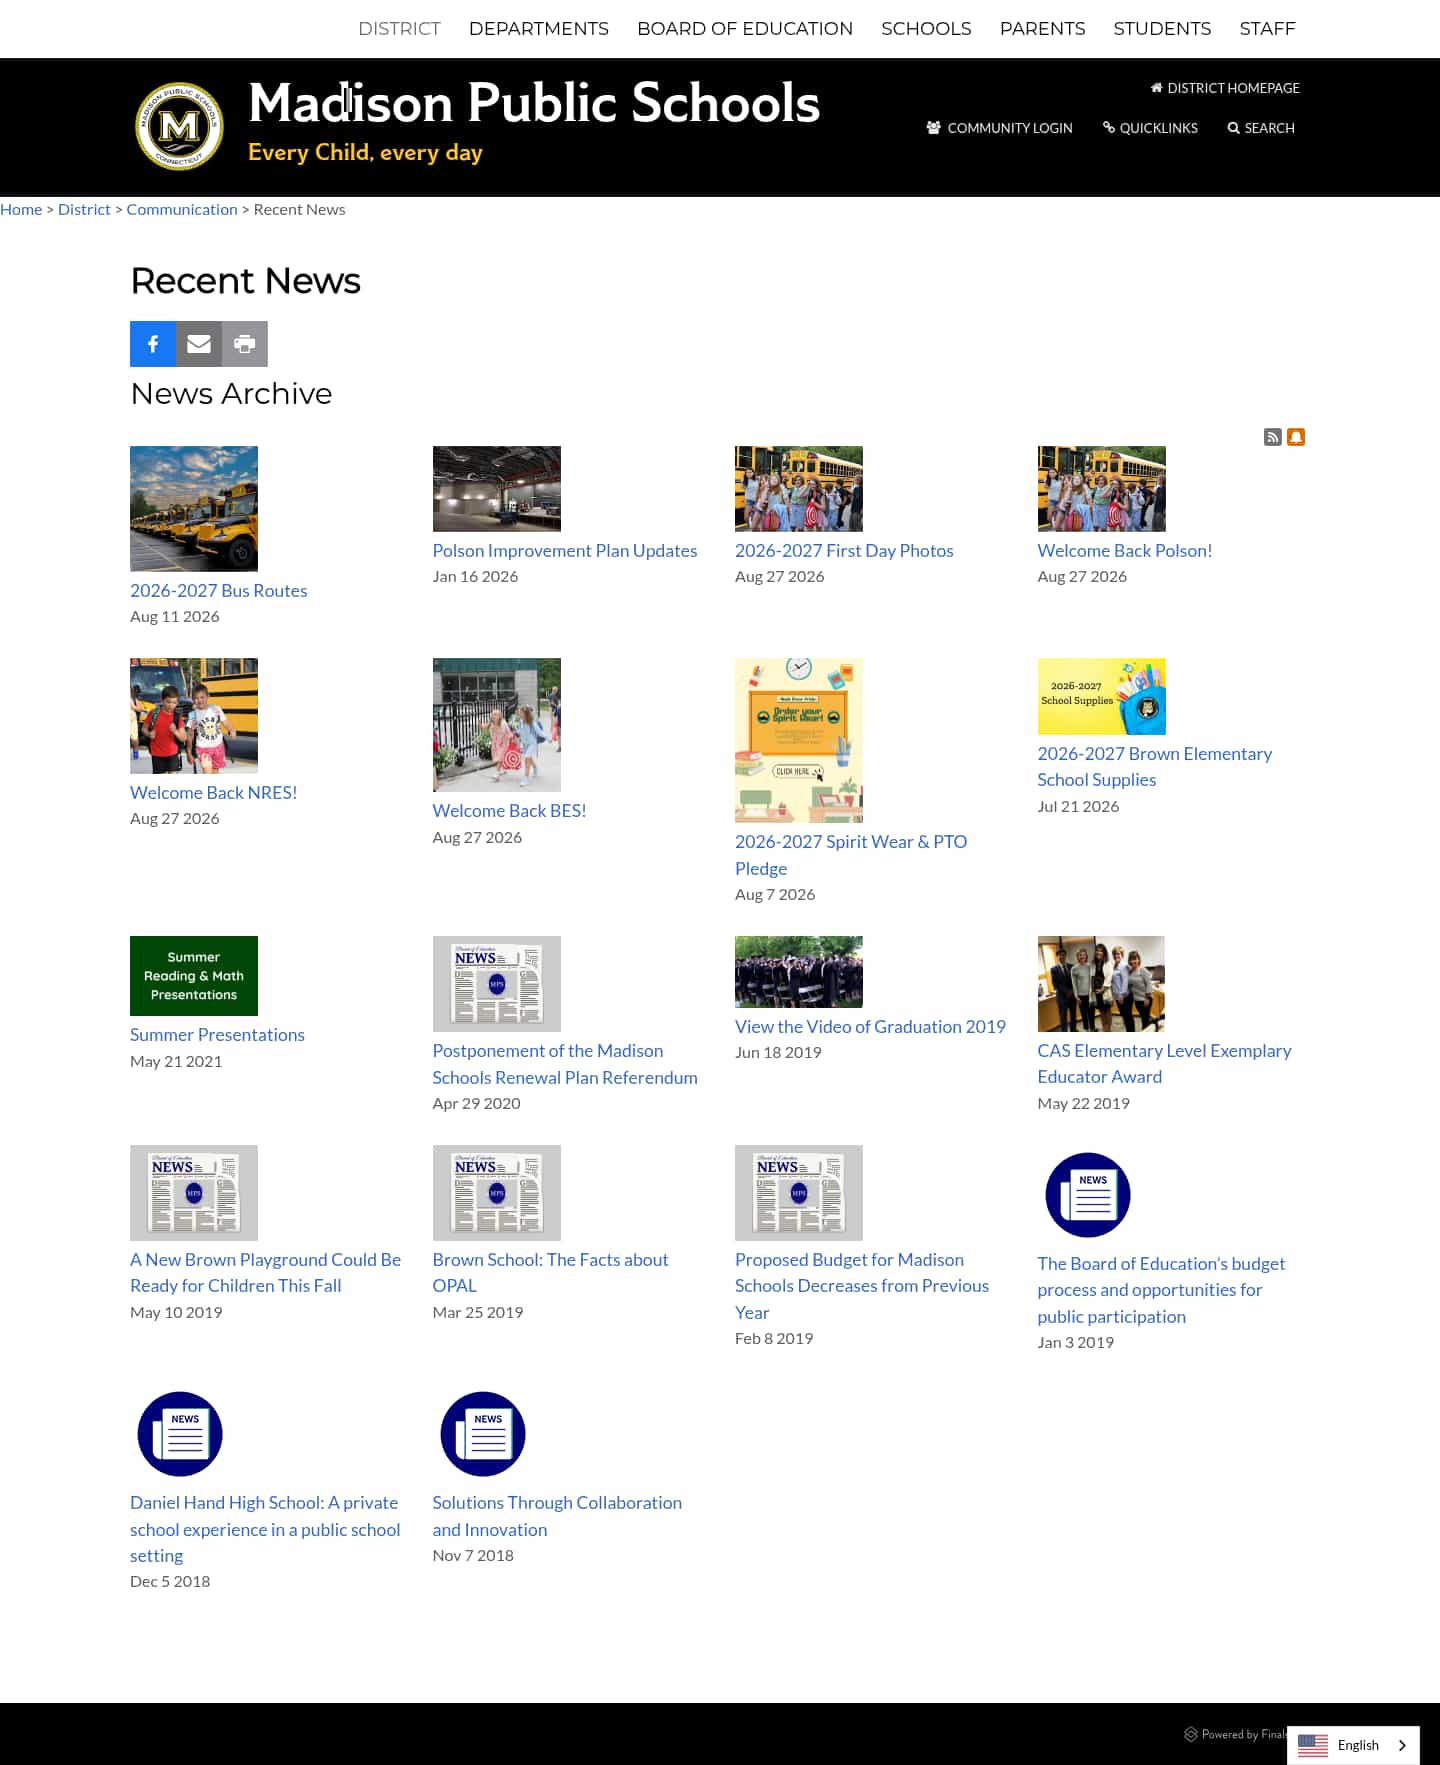This screenshot has width=1440, height=1765.
Task: Open the Search tool
Action: [1261, 128]
